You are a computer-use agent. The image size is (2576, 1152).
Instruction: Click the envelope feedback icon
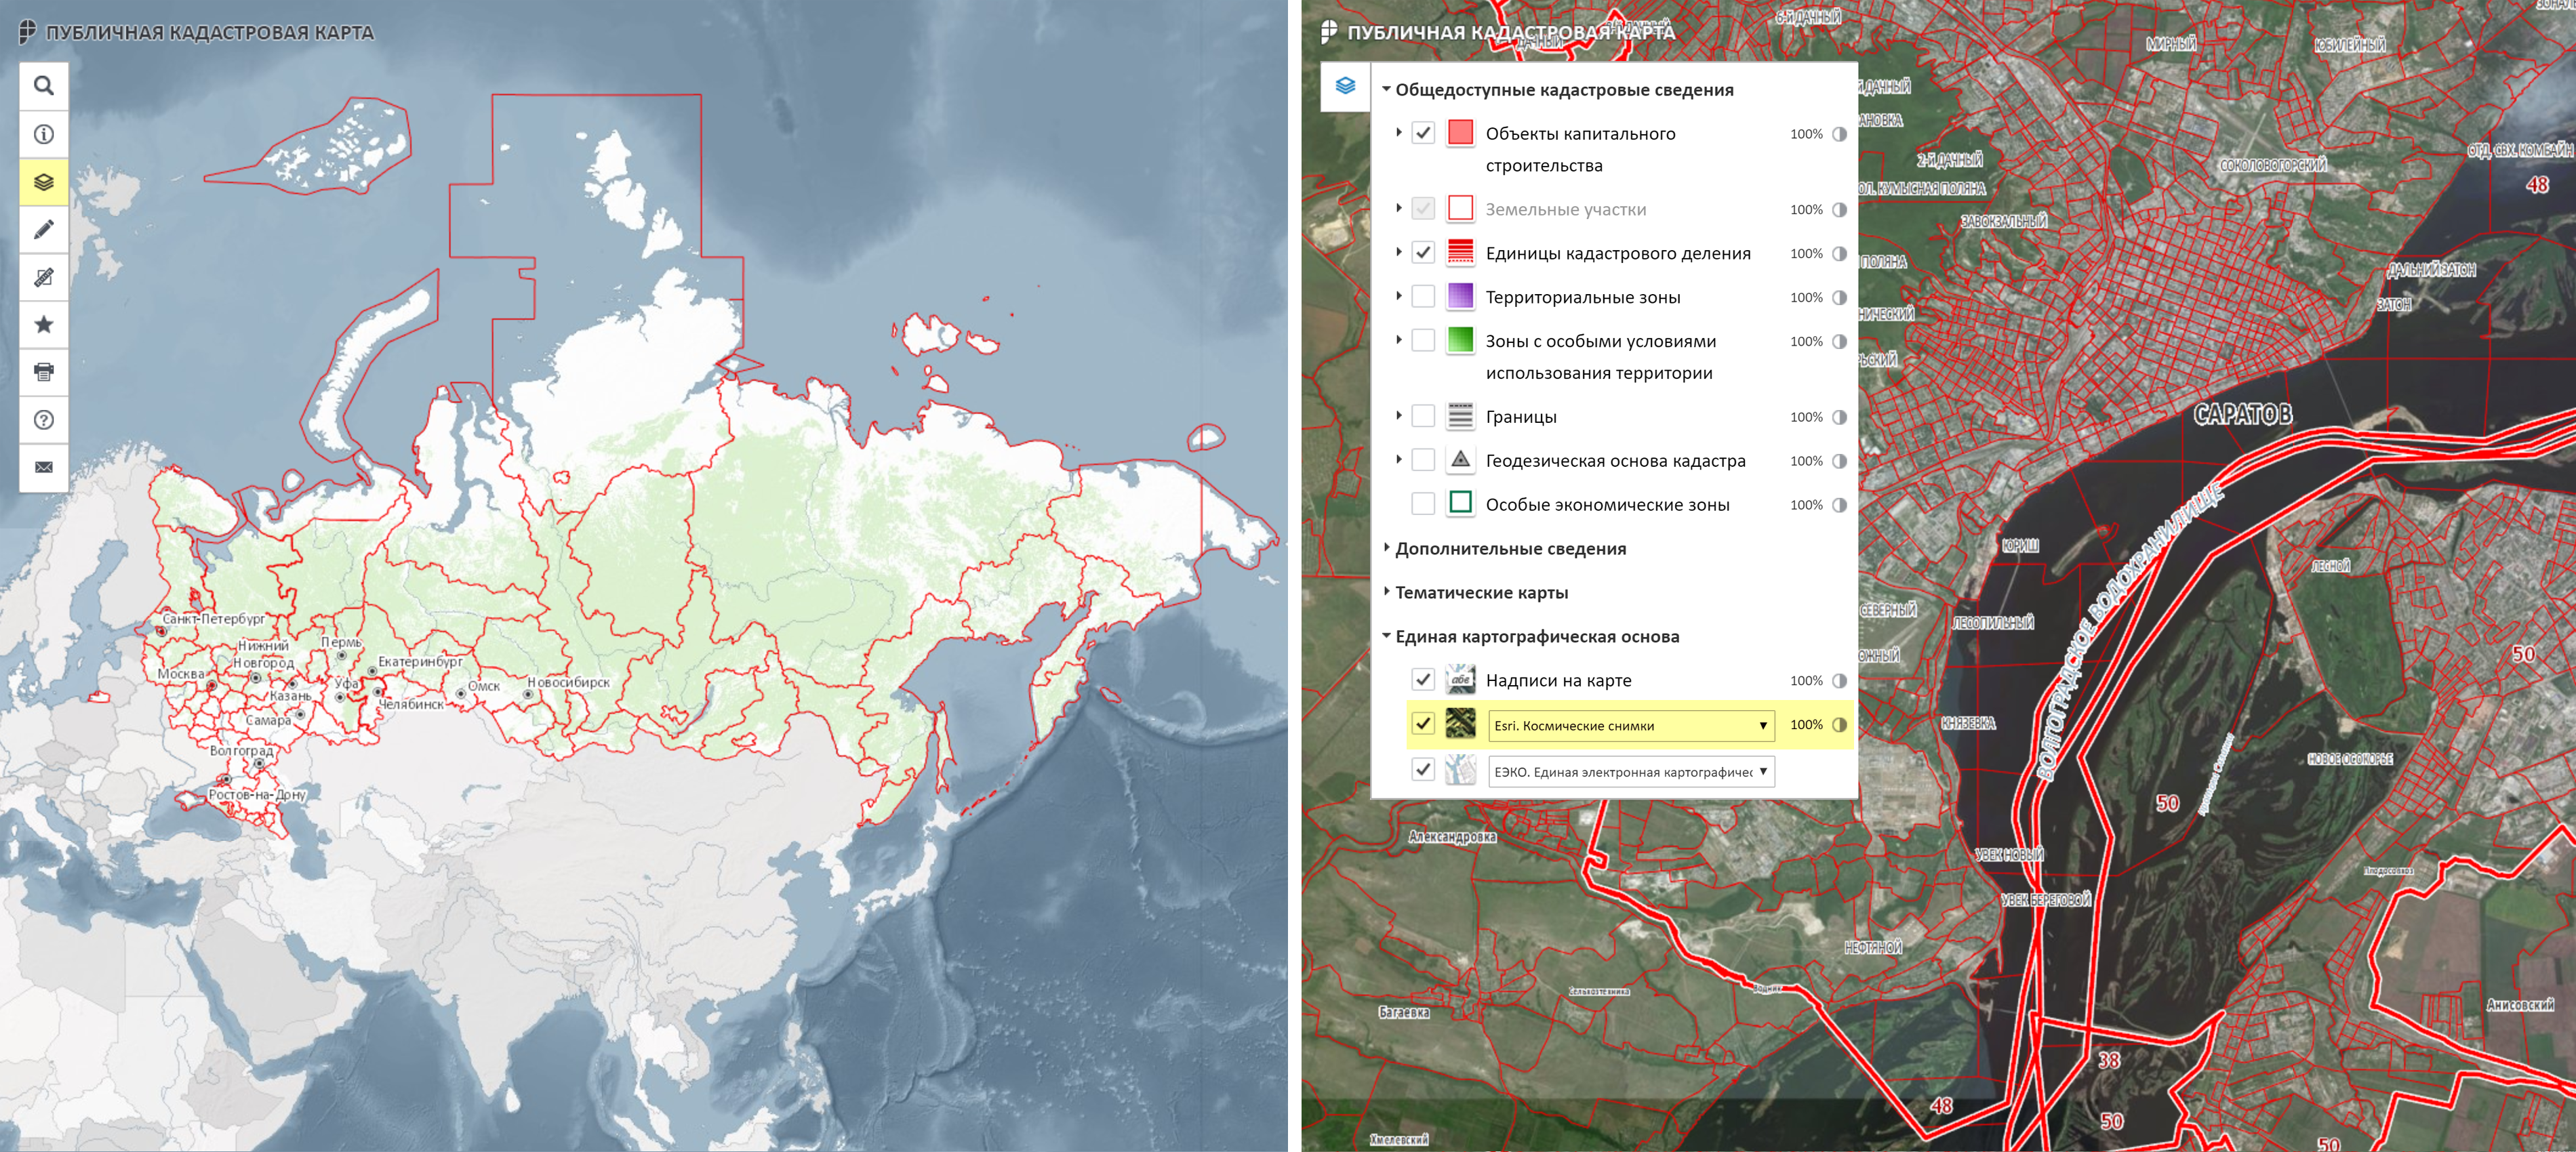coord(44,467)
